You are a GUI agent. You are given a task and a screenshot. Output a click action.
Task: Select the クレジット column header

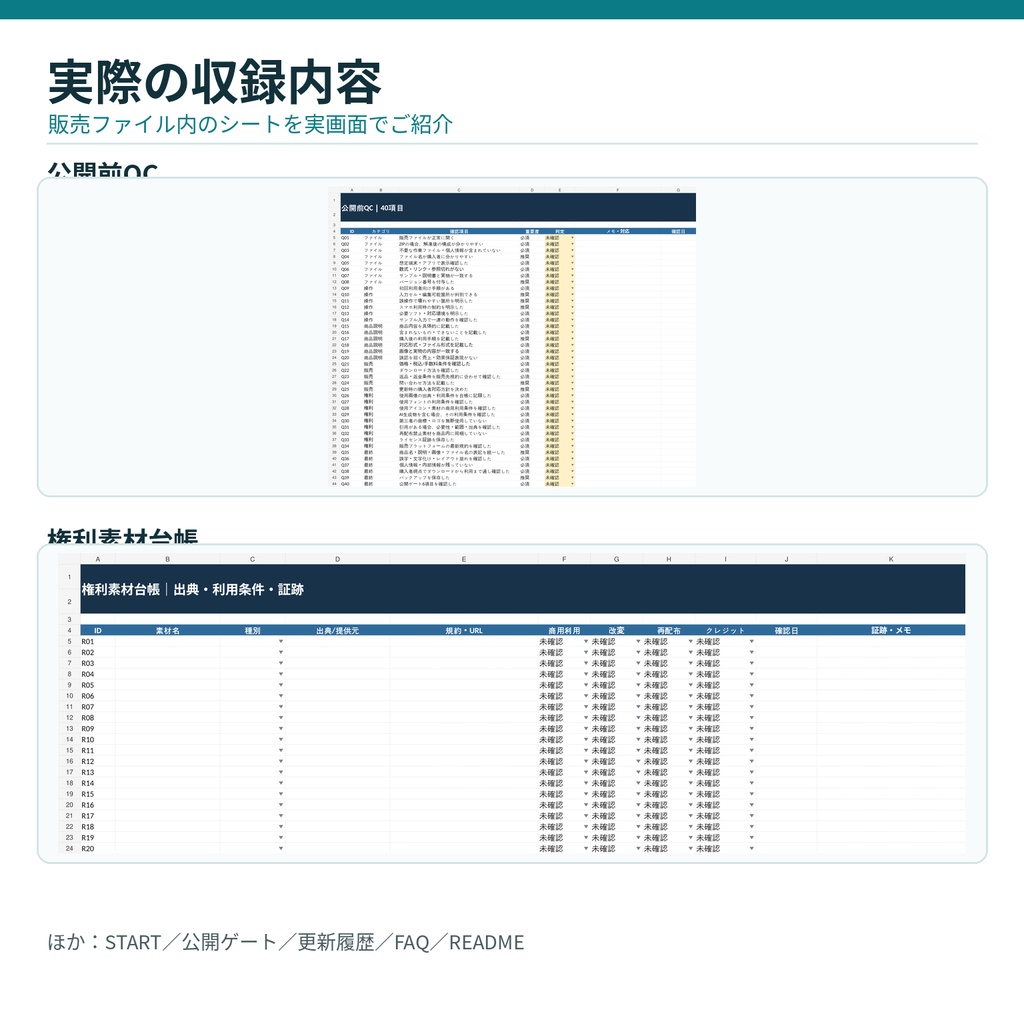[x=725, y=630]
